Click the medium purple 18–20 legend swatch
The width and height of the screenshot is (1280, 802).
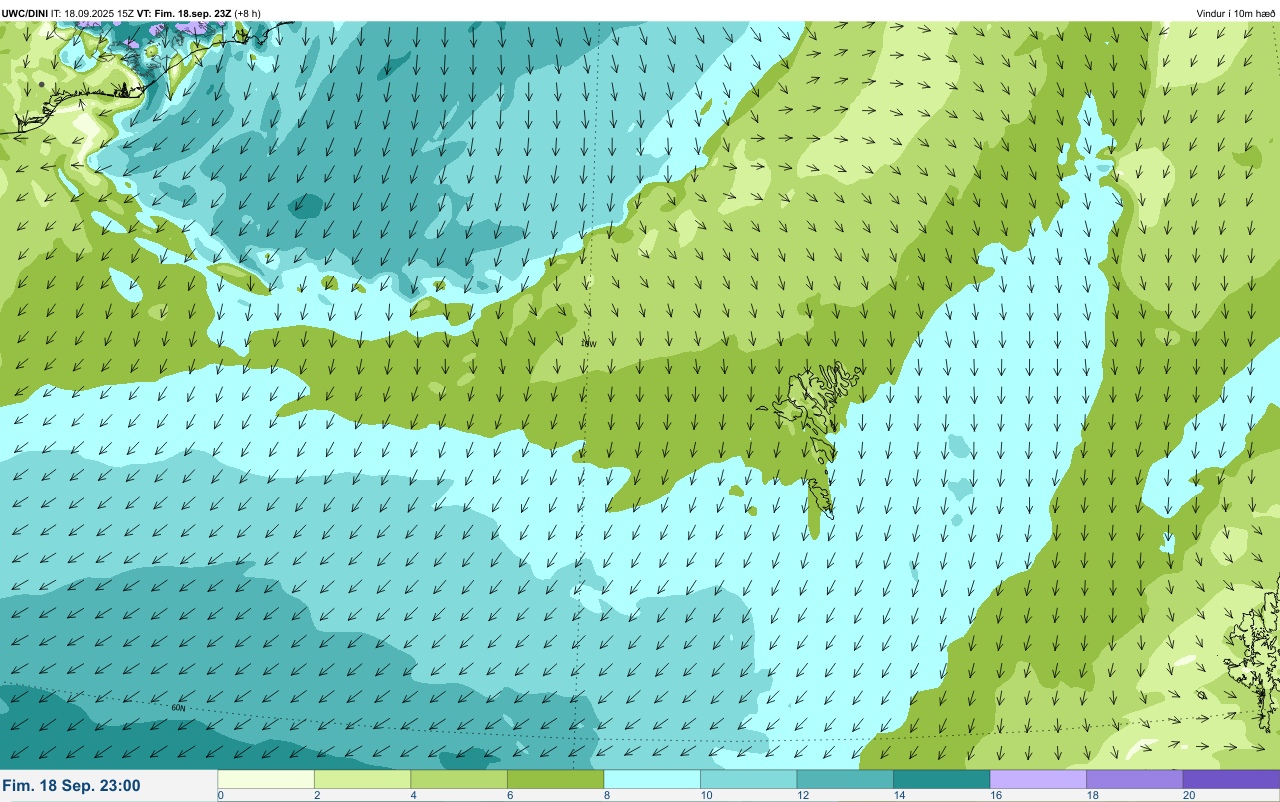pos(1134,779)
